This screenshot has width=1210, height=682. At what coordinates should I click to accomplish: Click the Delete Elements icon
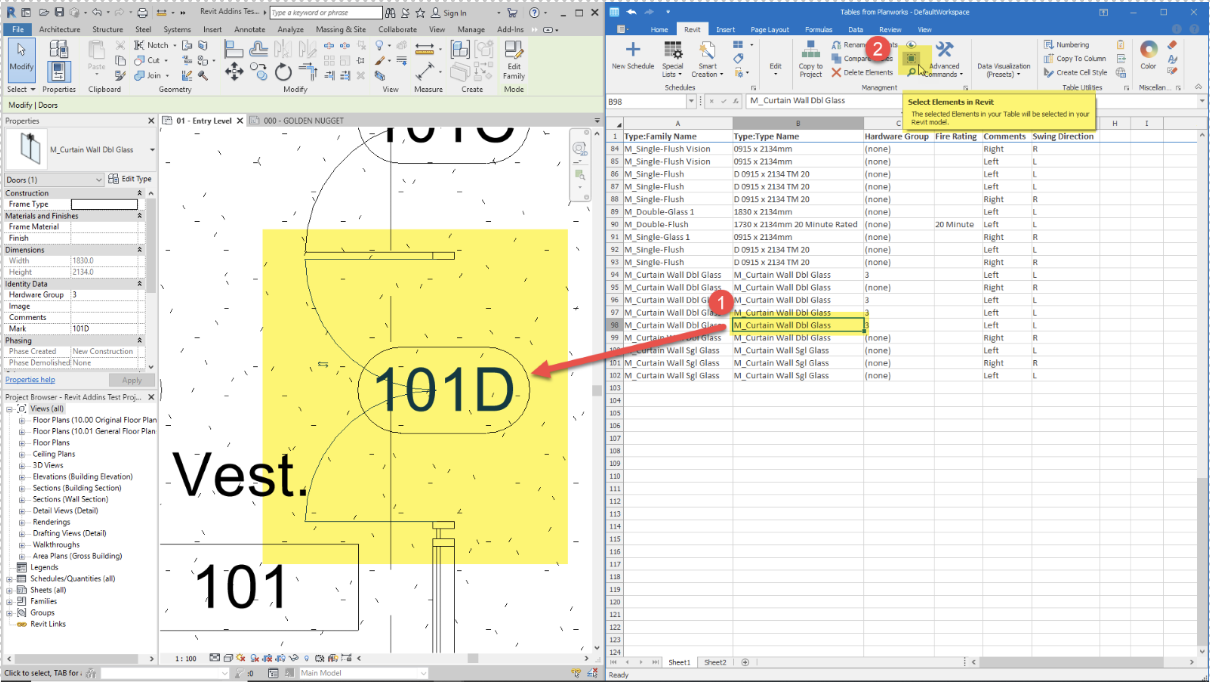click(x=837, y=72)
